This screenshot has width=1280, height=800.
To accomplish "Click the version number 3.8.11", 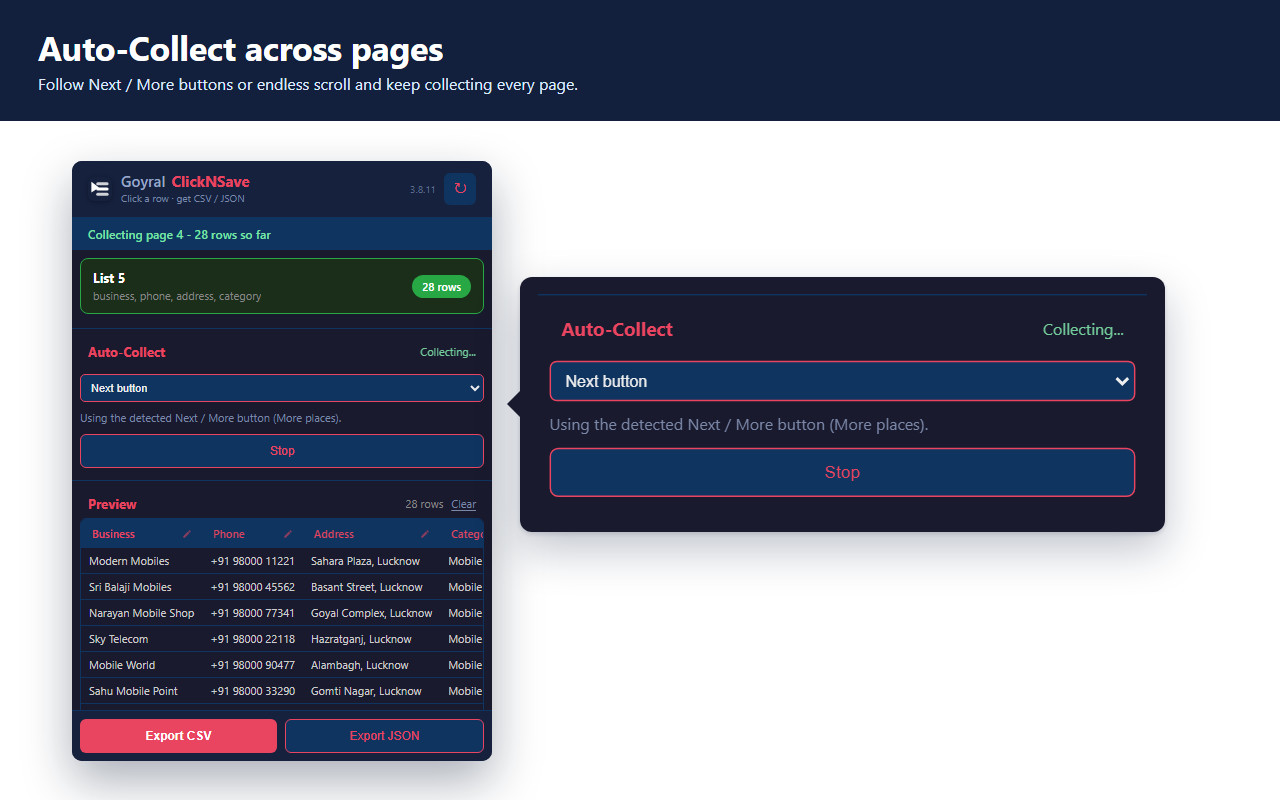I will pos(422,189).
